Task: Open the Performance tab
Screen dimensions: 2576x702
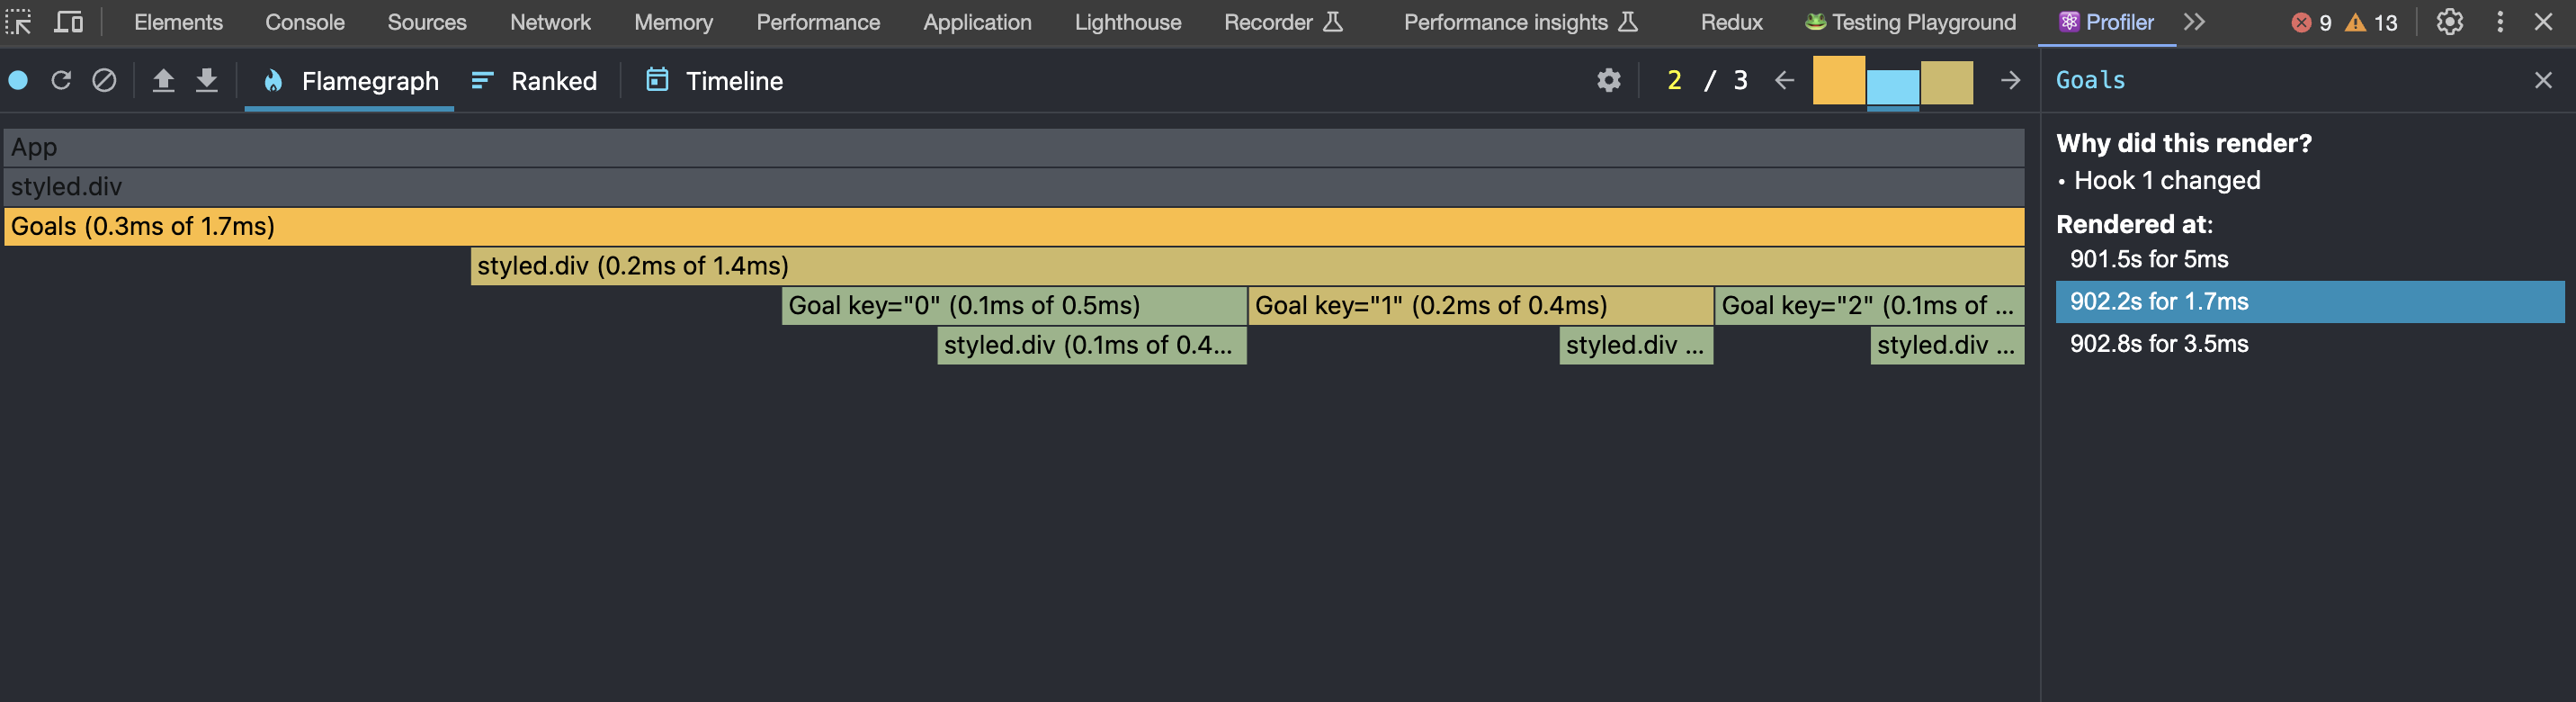Action: (x=818, y=22)
